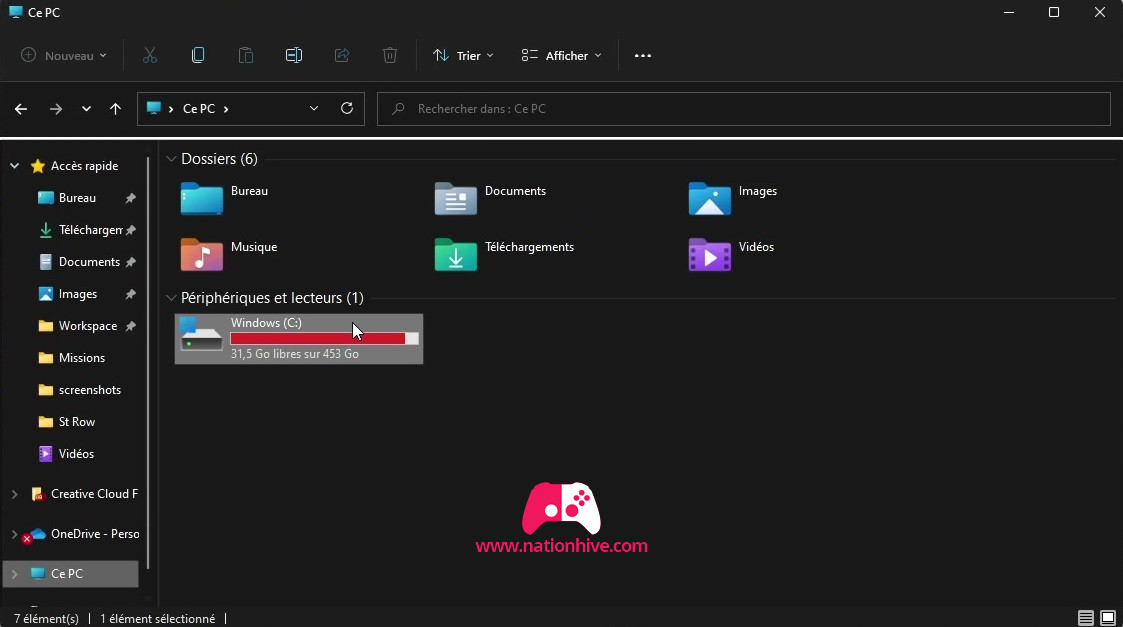Screen dimensions: 1123x627
Task: Go forward with the right arrow
Action: [x=55, y=109]
